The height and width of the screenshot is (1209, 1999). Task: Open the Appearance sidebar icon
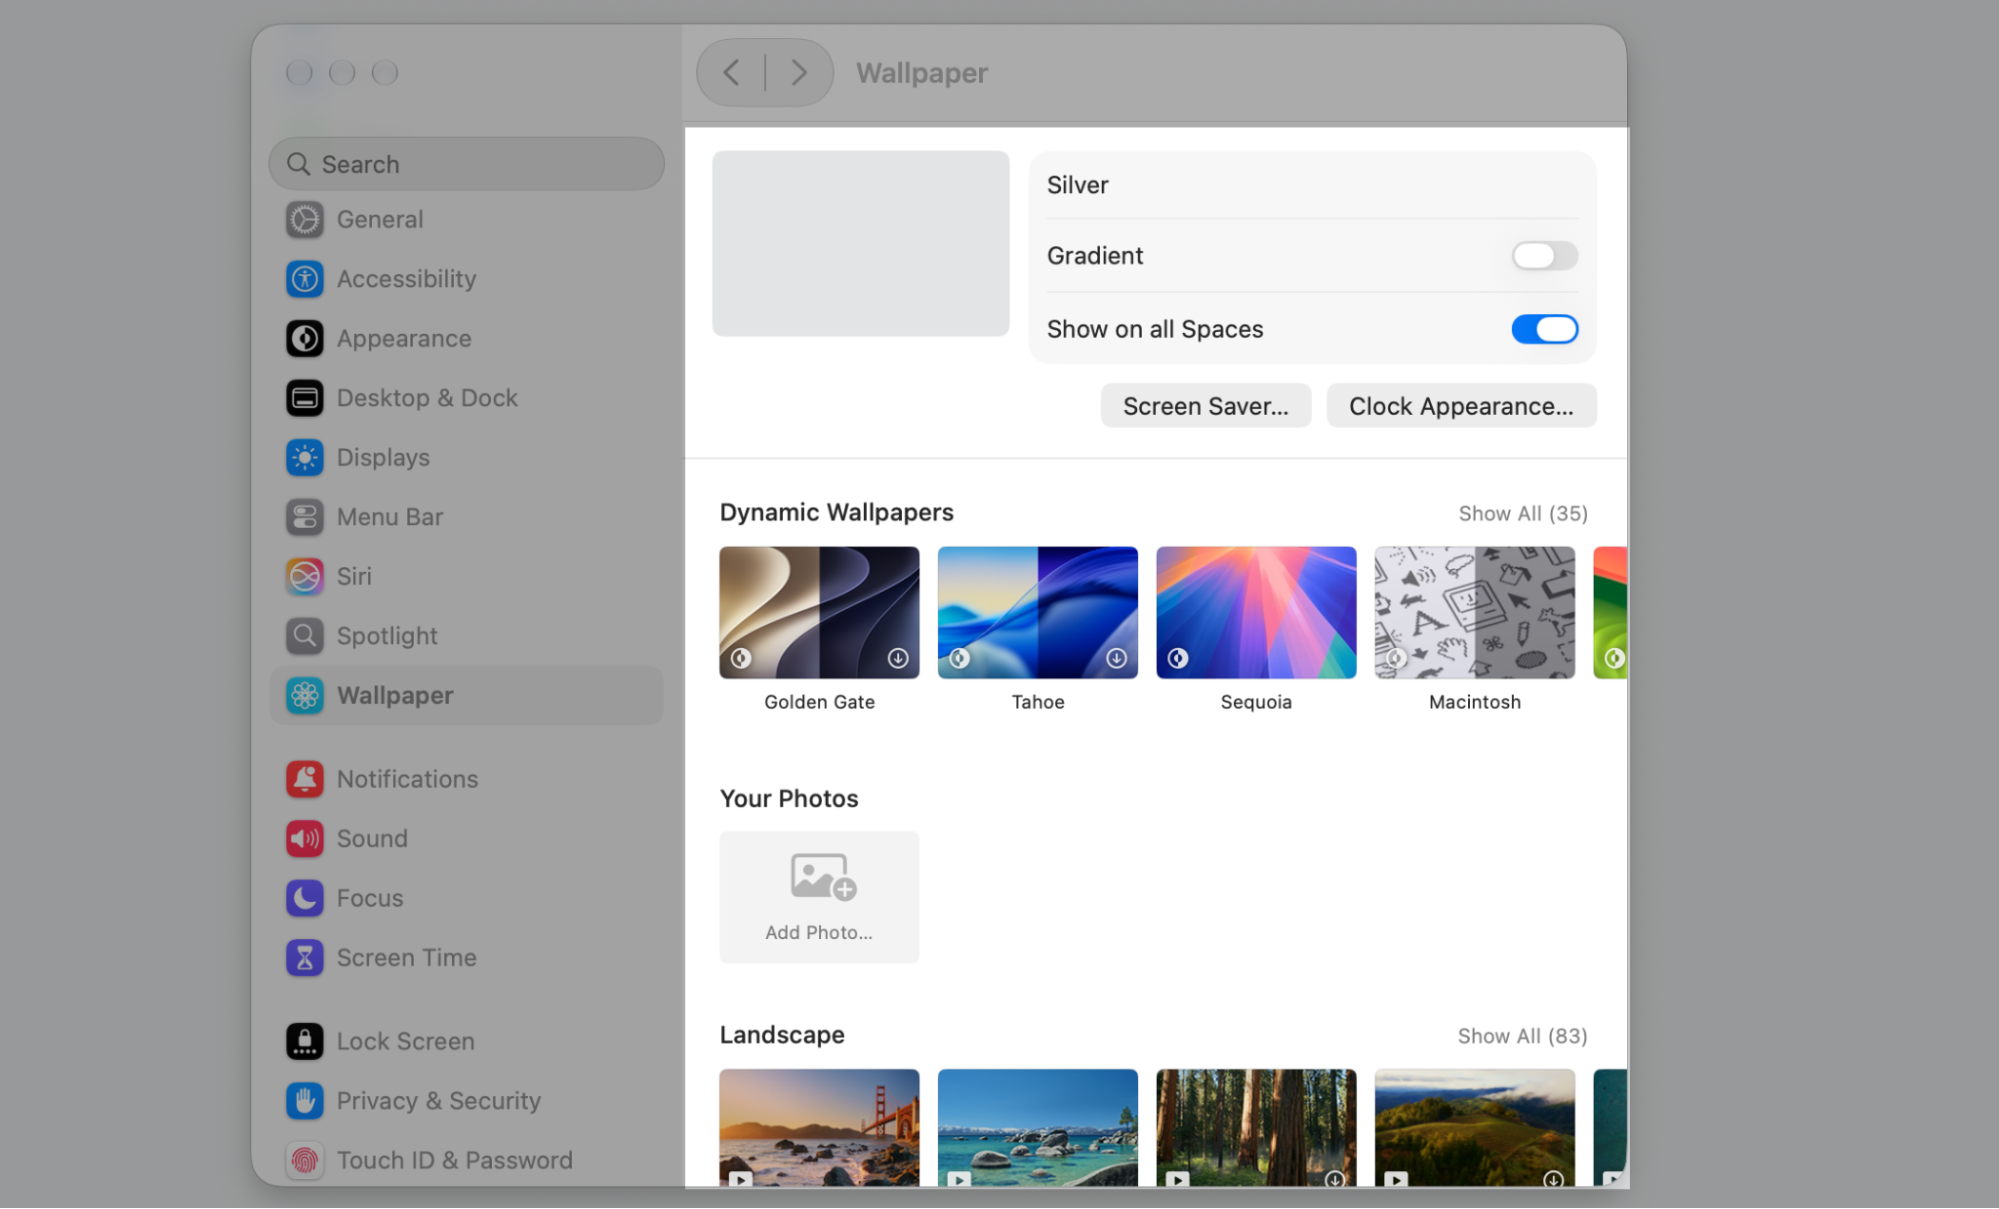[x=304, y=338]
